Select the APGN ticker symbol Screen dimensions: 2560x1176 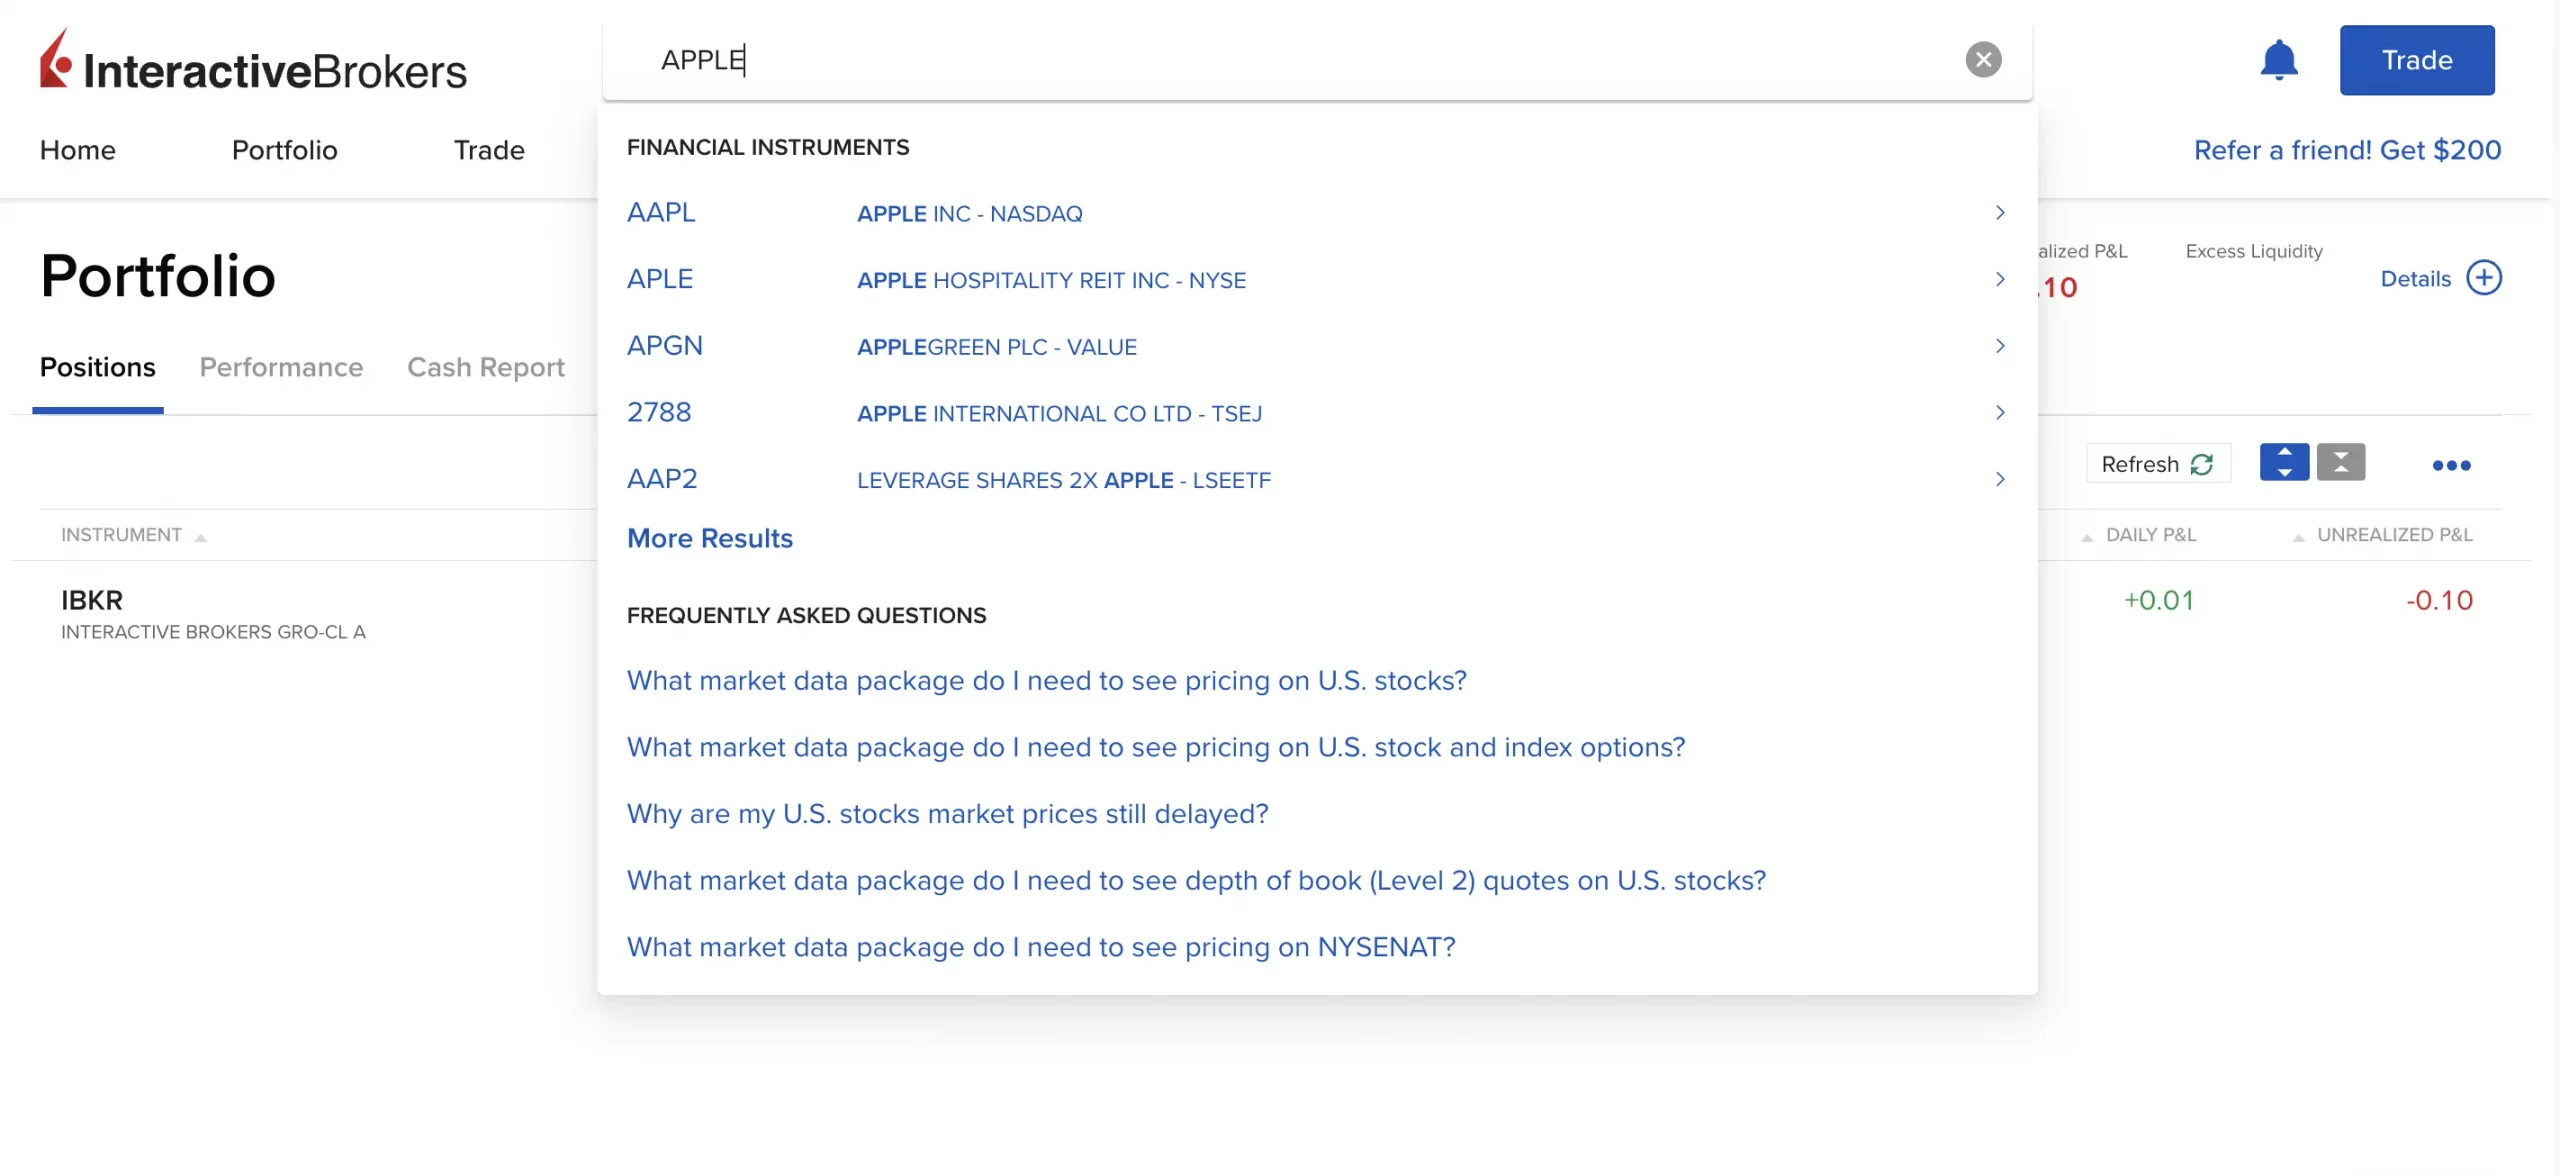[x=665, y=346]
